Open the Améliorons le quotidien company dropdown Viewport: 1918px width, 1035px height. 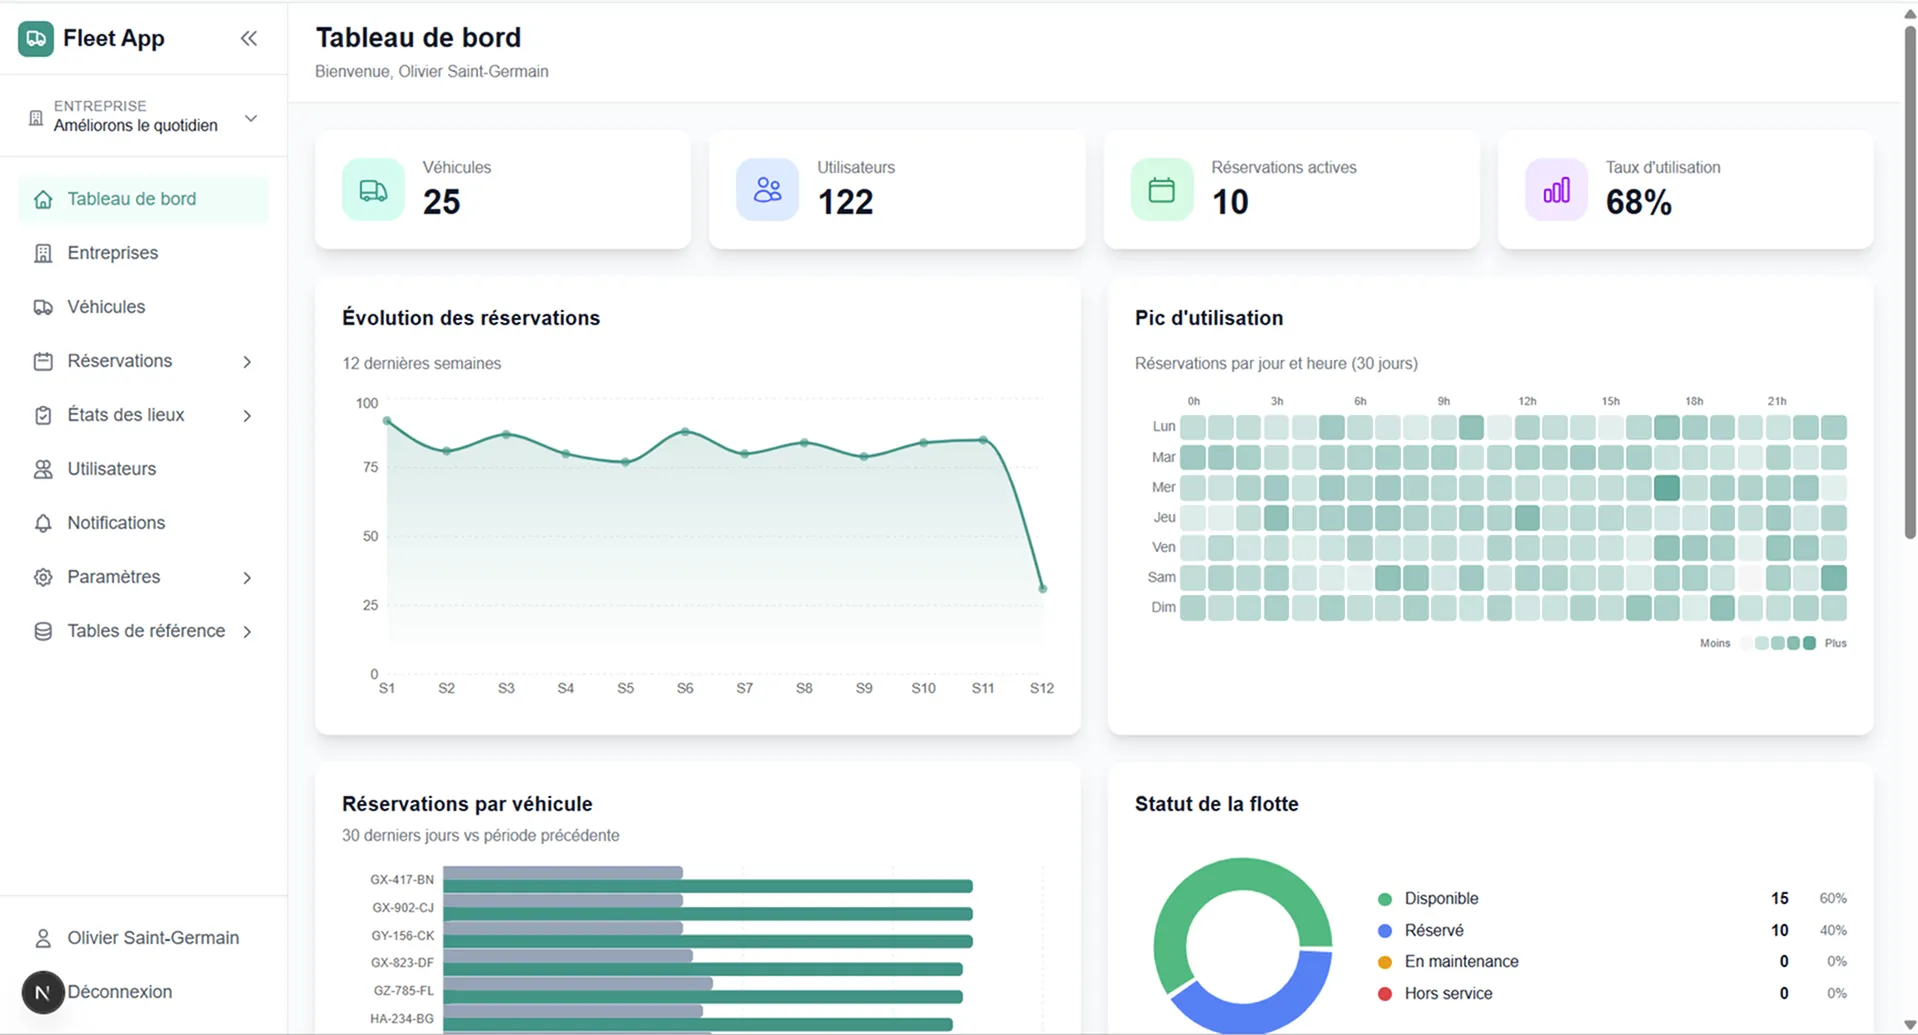250,117
